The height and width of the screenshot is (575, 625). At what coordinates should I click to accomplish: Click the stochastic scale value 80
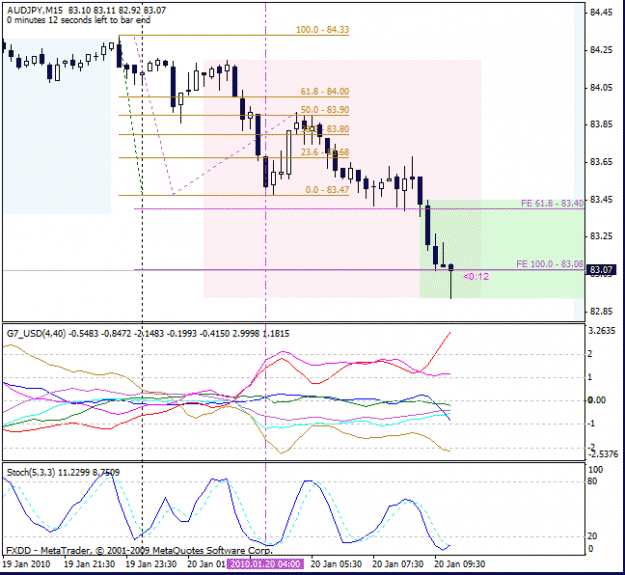[x=593, y=482]
